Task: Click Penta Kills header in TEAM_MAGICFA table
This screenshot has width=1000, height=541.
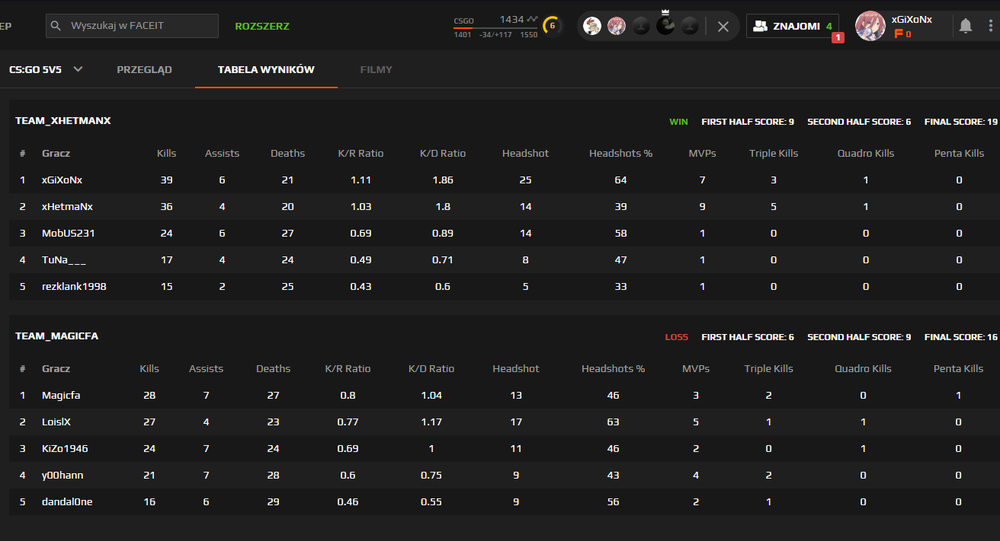Action: click(x=959, y=369)
